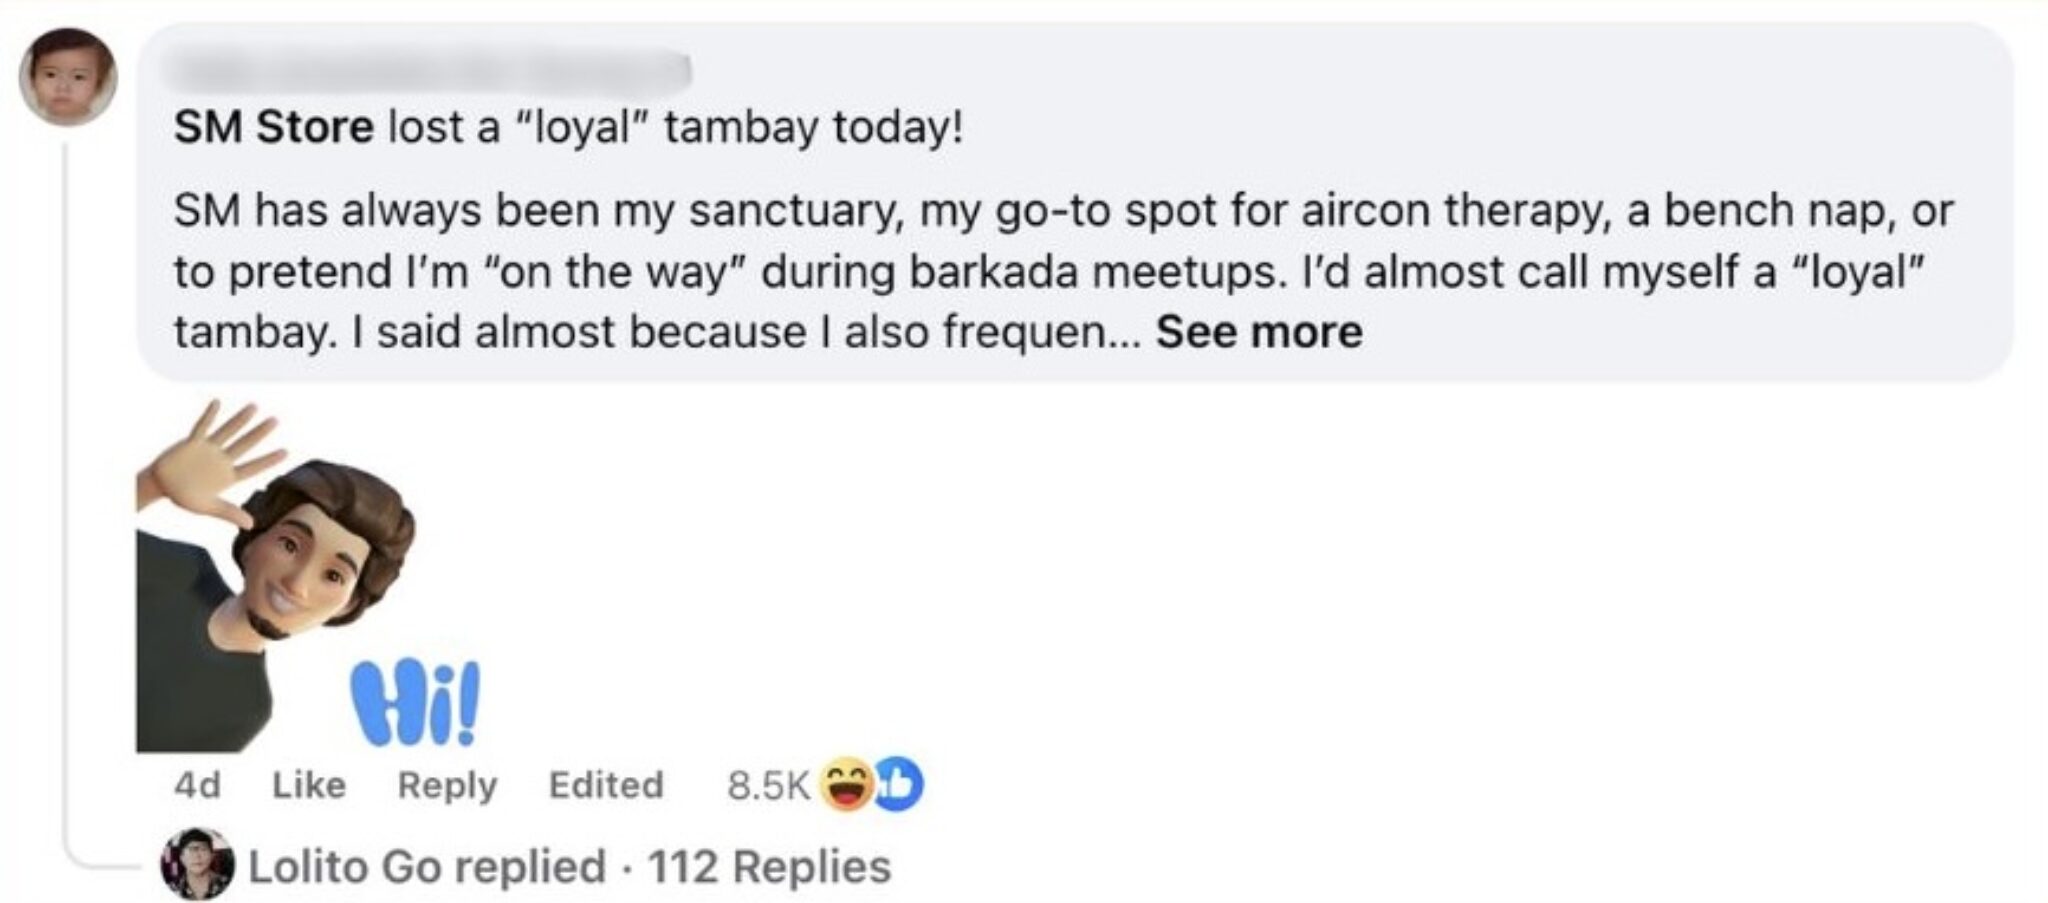Screen dimensions: 2048x903
Task: Like this comment
Action: point(308,786)
